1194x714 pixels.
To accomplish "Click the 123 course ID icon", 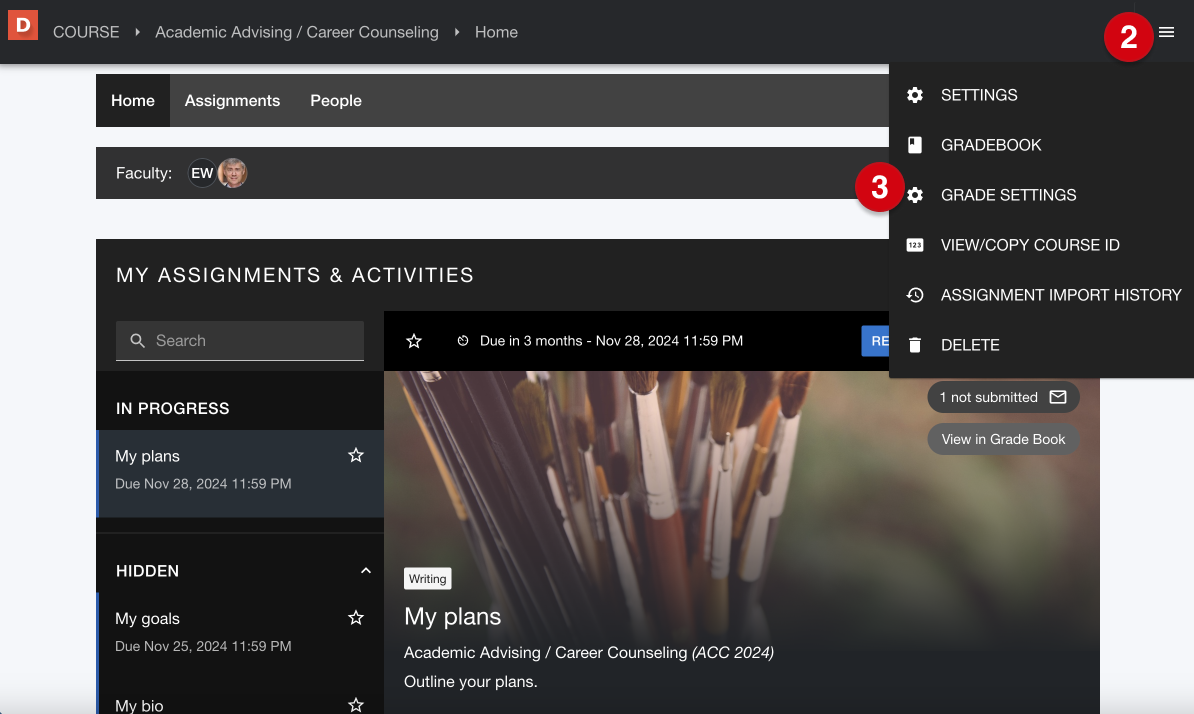I will tap(915, 245).
